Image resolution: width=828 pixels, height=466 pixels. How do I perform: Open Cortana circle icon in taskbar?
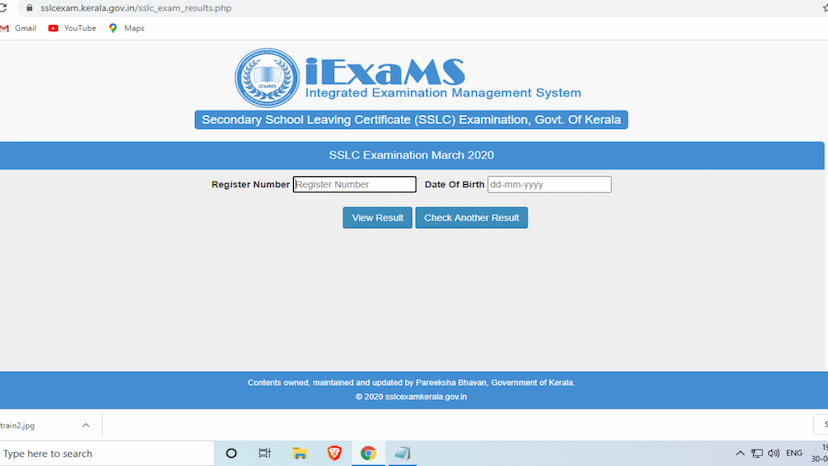coord(231,453)
